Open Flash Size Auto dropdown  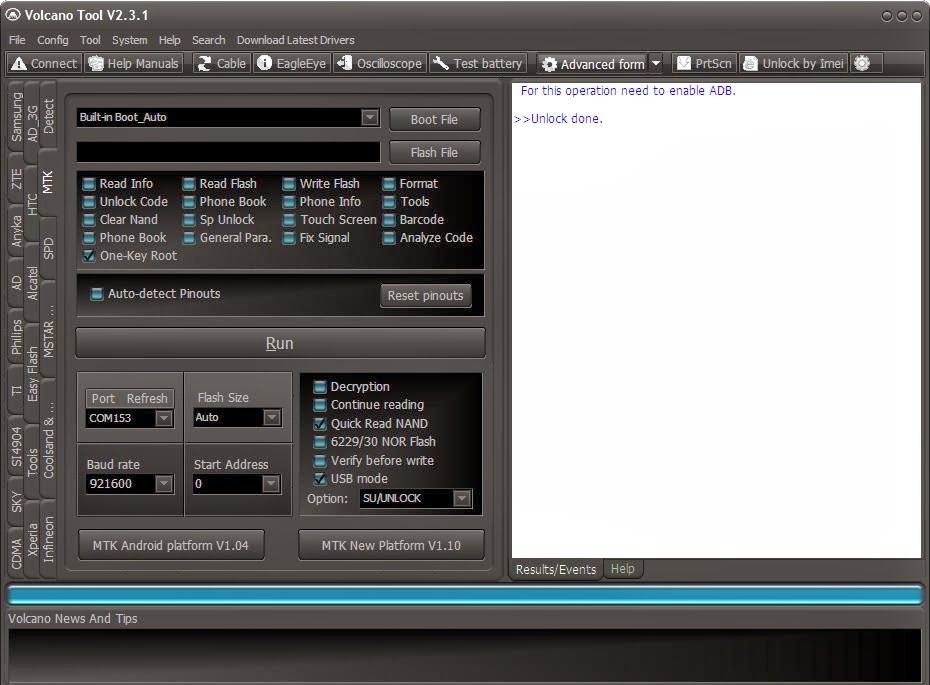(x=272, y=418)
